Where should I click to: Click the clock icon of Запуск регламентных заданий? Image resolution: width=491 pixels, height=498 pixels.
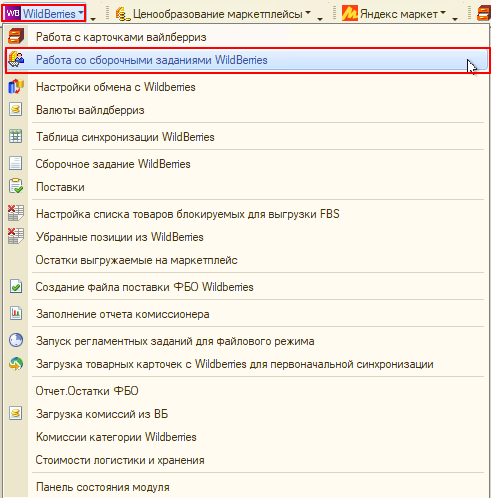click(x=16, y=340)
